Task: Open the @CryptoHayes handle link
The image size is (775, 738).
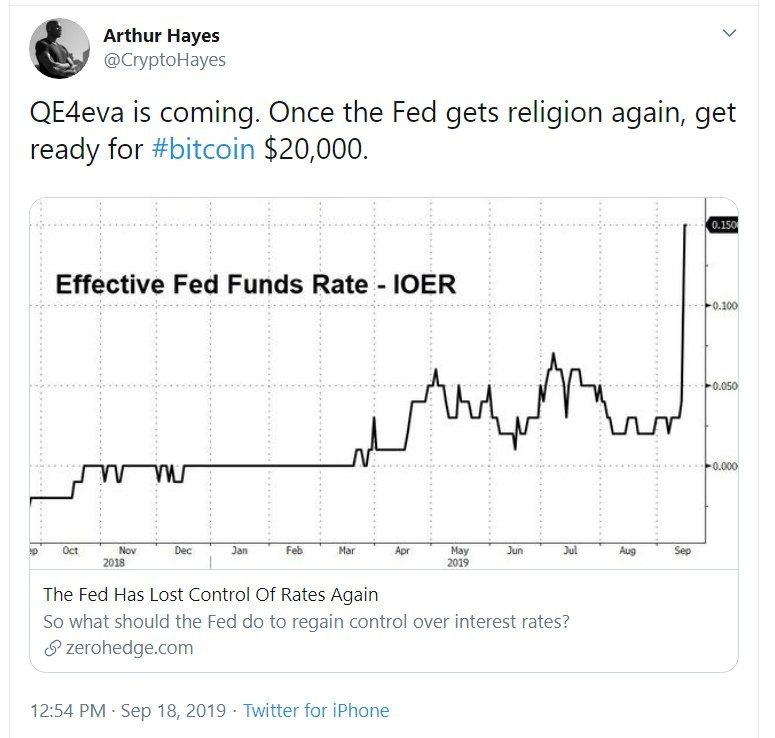Action: click(165, 60)
